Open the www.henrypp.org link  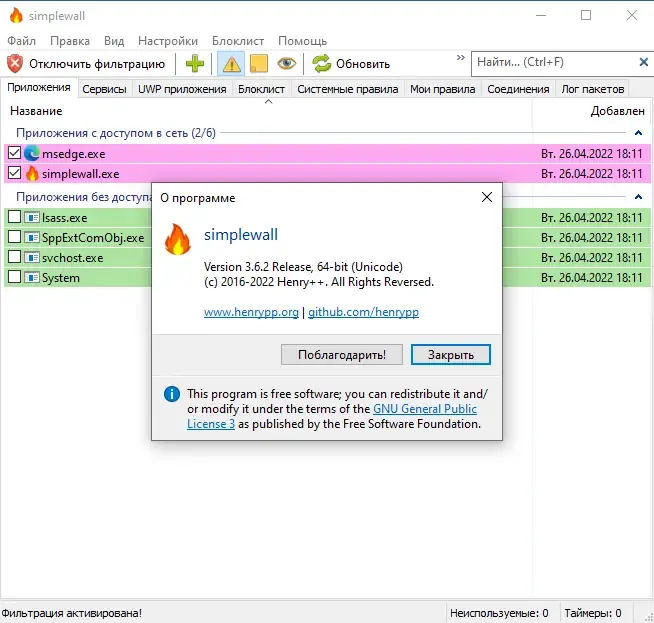(251, 312)
